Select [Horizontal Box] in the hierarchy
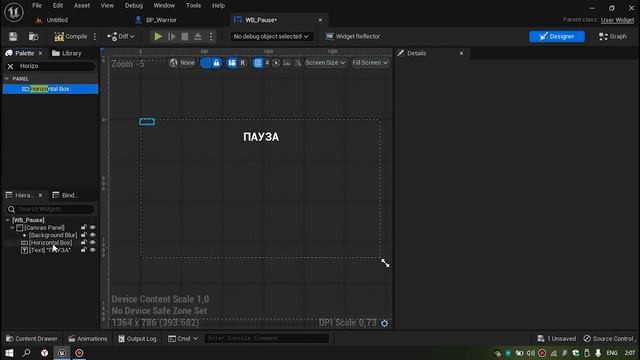 coord(50,242)
